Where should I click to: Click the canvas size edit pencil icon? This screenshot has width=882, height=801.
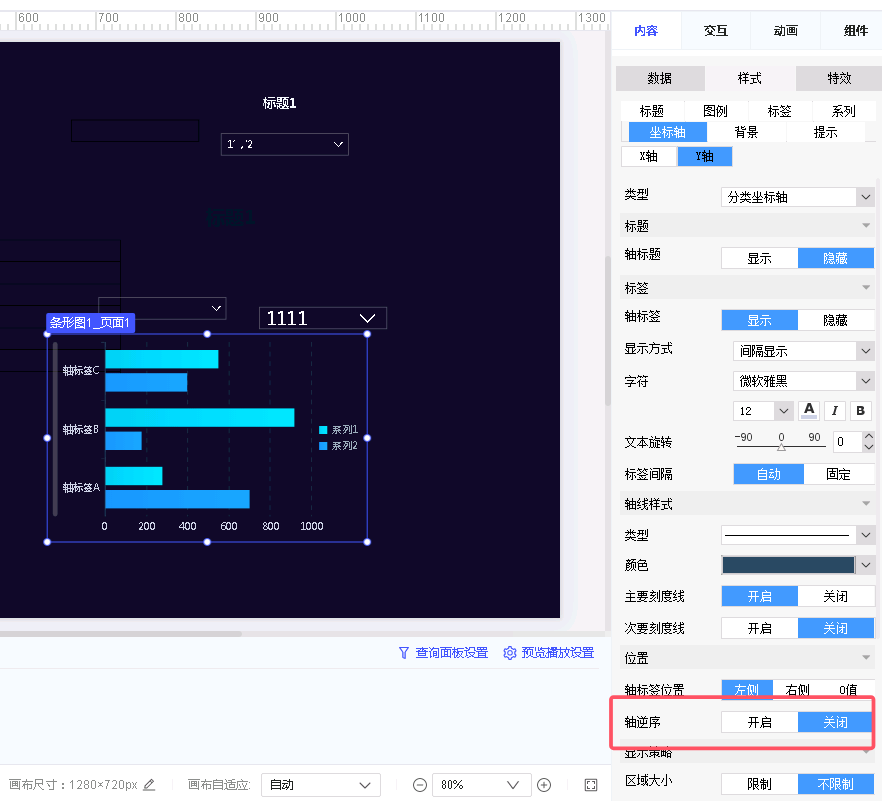tap(149, 785)
